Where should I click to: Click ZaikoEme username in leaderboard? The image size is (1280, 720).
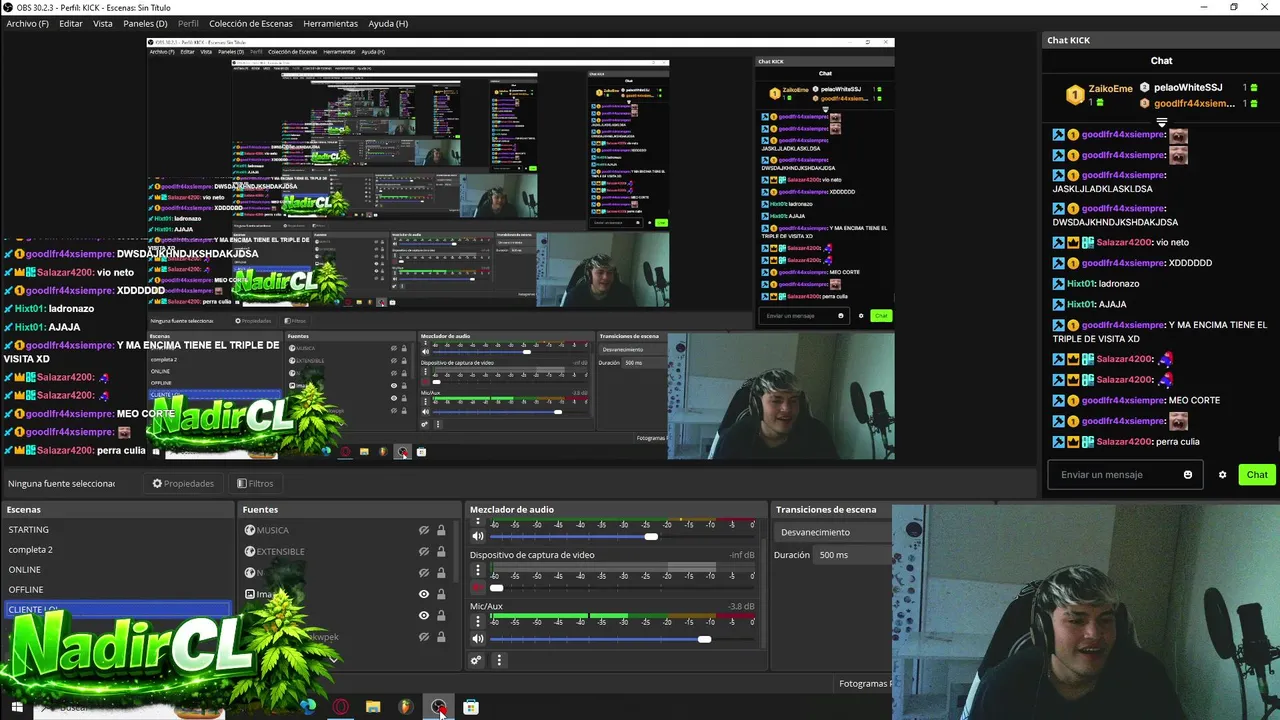[1110, 88]
